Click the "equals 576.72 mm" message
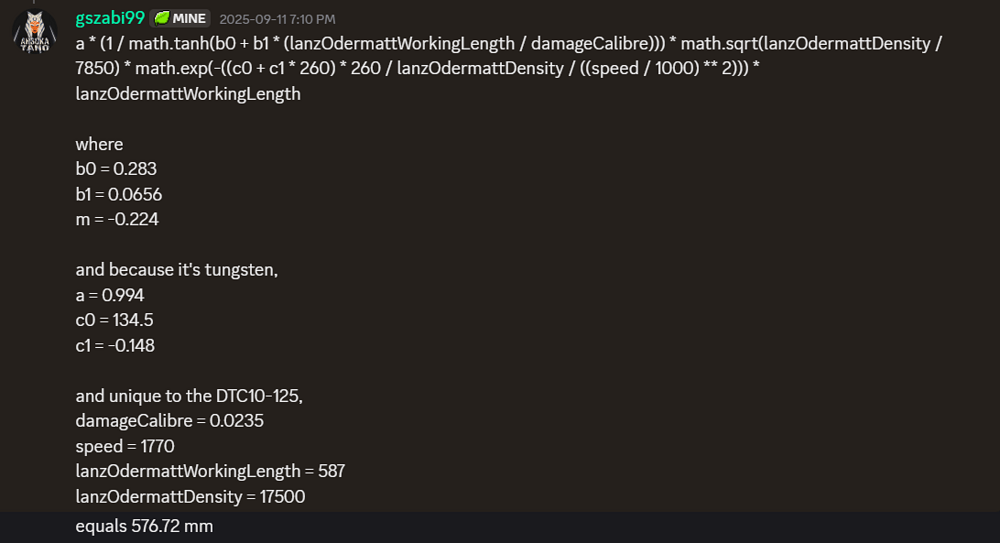1000x543 pixels. tap(144, 526)
